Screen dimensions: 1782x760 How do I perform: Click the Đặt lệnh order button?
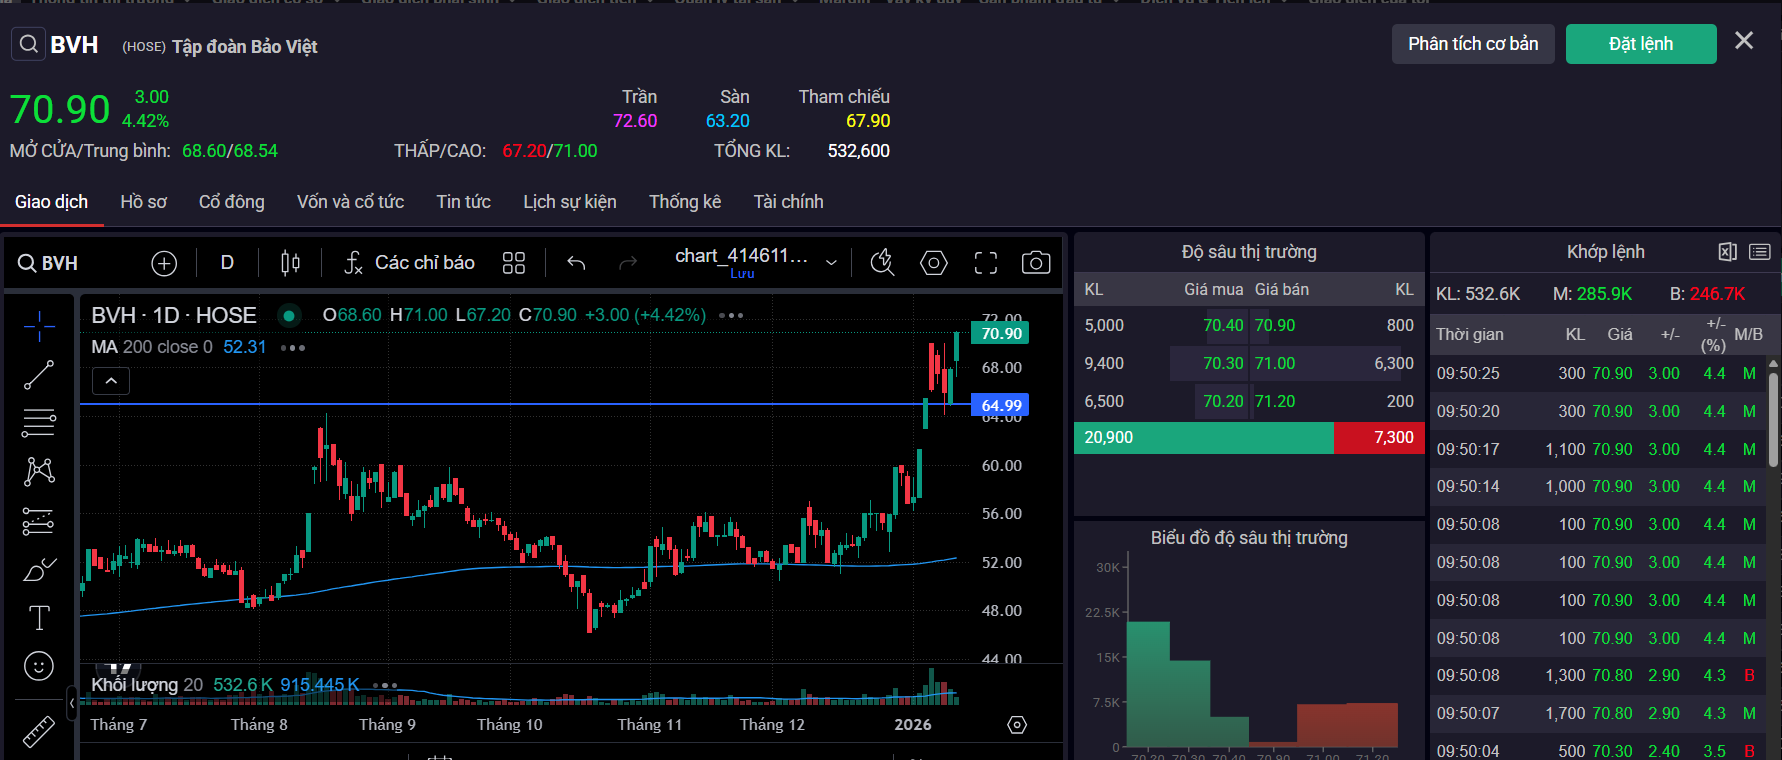click(x=1640, y=44)
